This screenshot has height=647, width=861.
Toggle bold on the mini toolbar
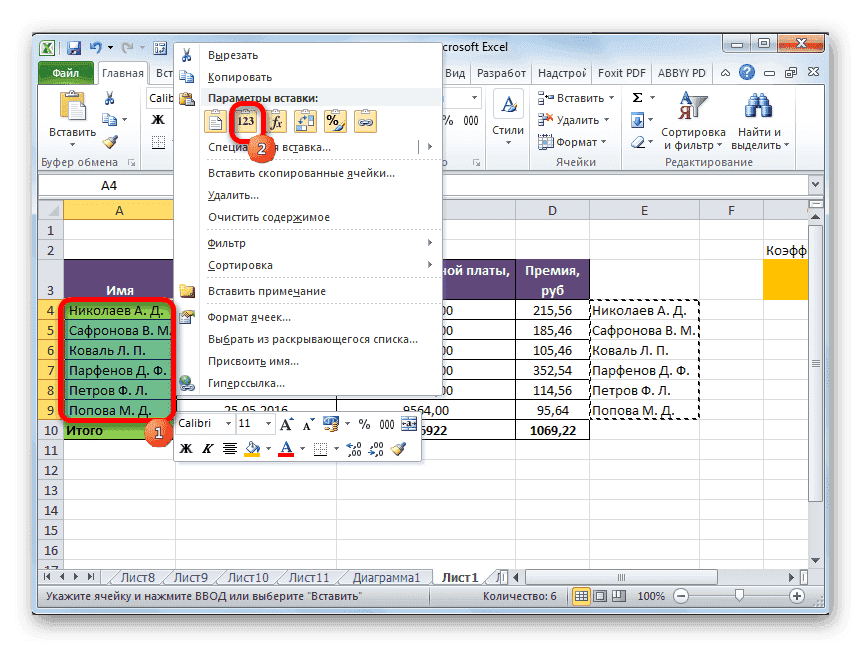pos(184,447)
